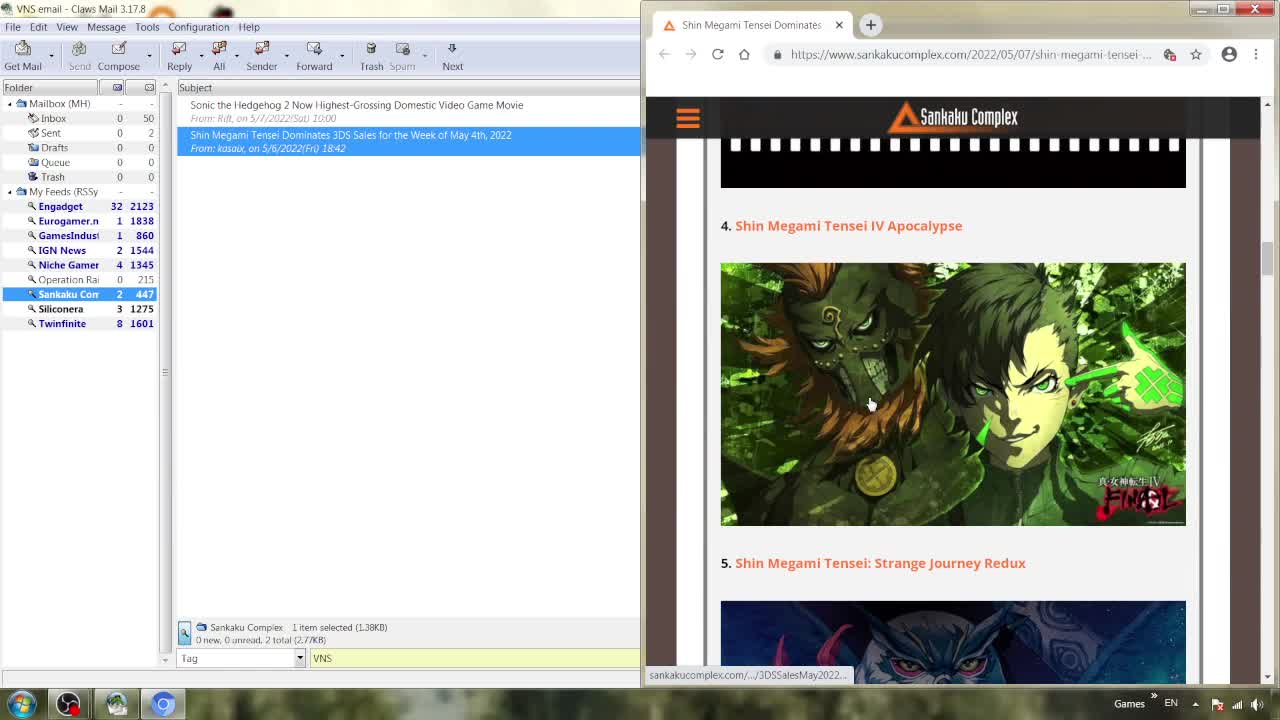Select the Sonic the Hedgehog 2 message
The height and width of the screenshot is (720, 1280).
(x=408, y=111)
